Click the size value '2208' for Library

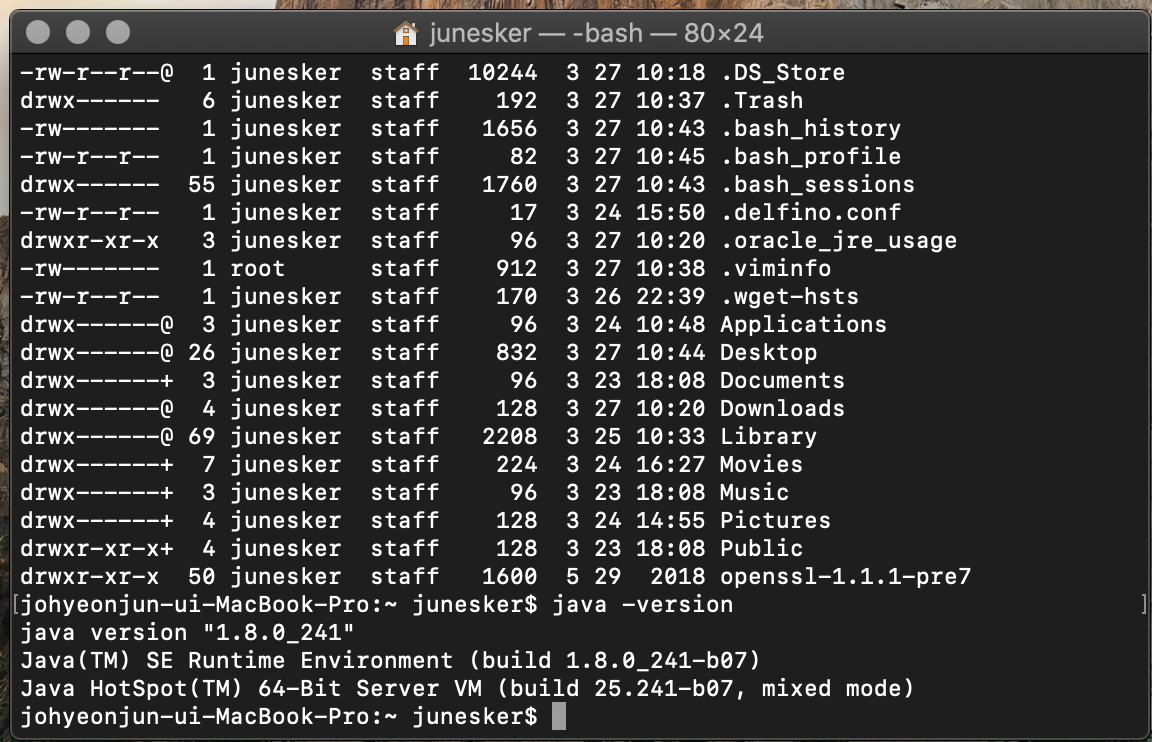[510, 436]
